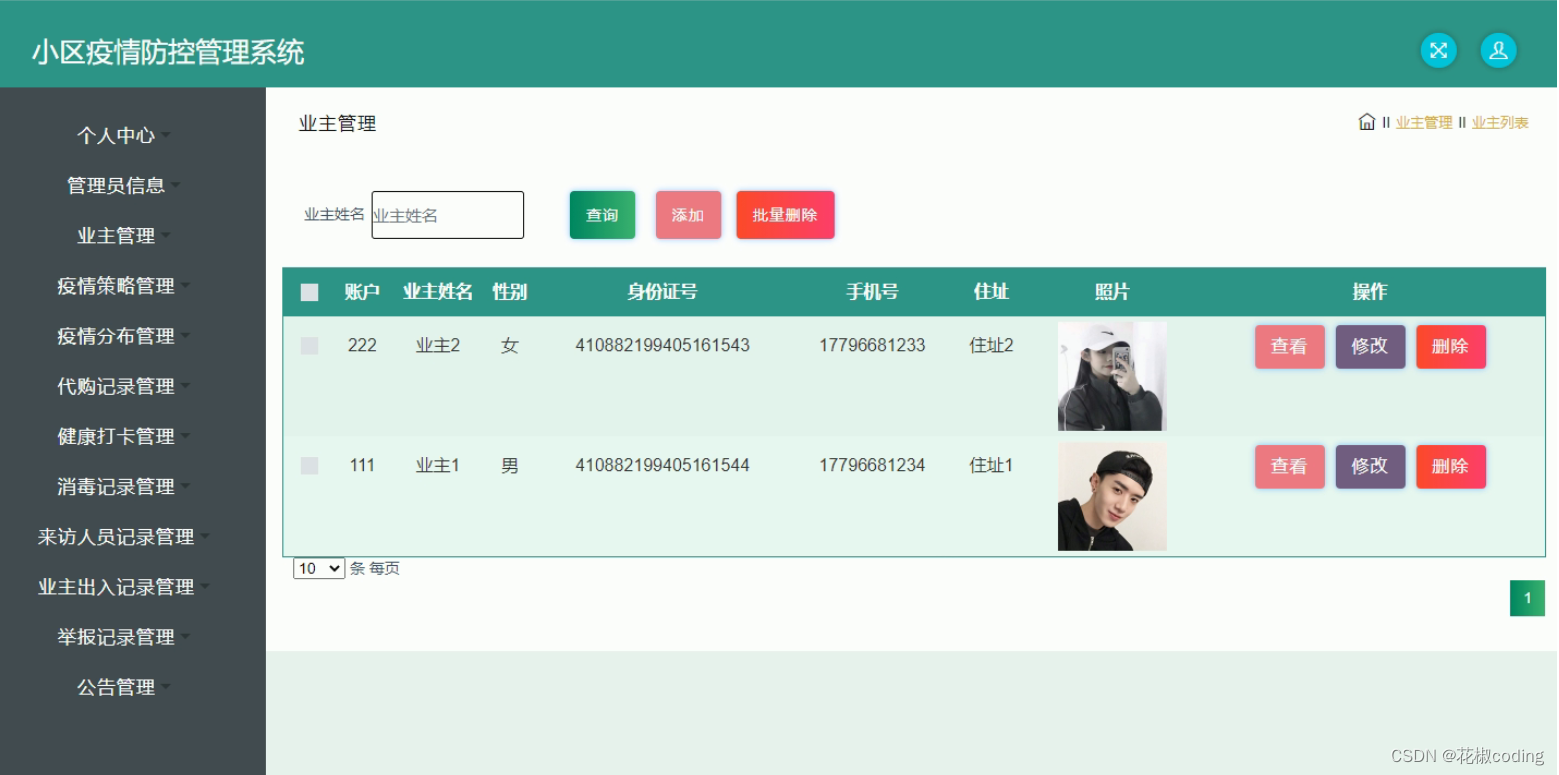Toggle the select-all checkbox in table header

310,292
